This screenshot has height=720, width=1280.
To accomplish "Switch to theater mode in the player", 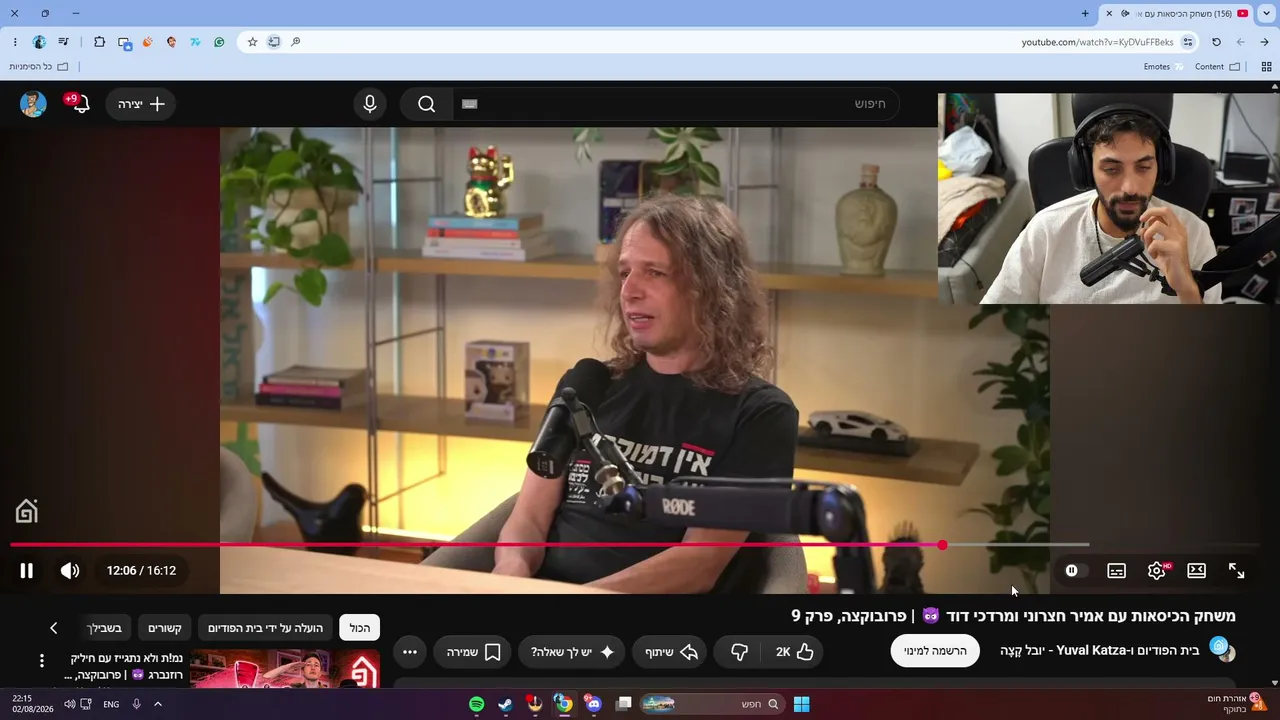I will [1196, 571].
